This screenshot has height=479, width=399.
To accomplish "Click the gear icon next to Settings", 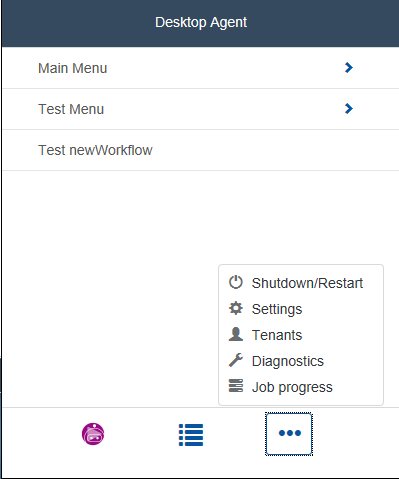I will (x=236, y=308).
